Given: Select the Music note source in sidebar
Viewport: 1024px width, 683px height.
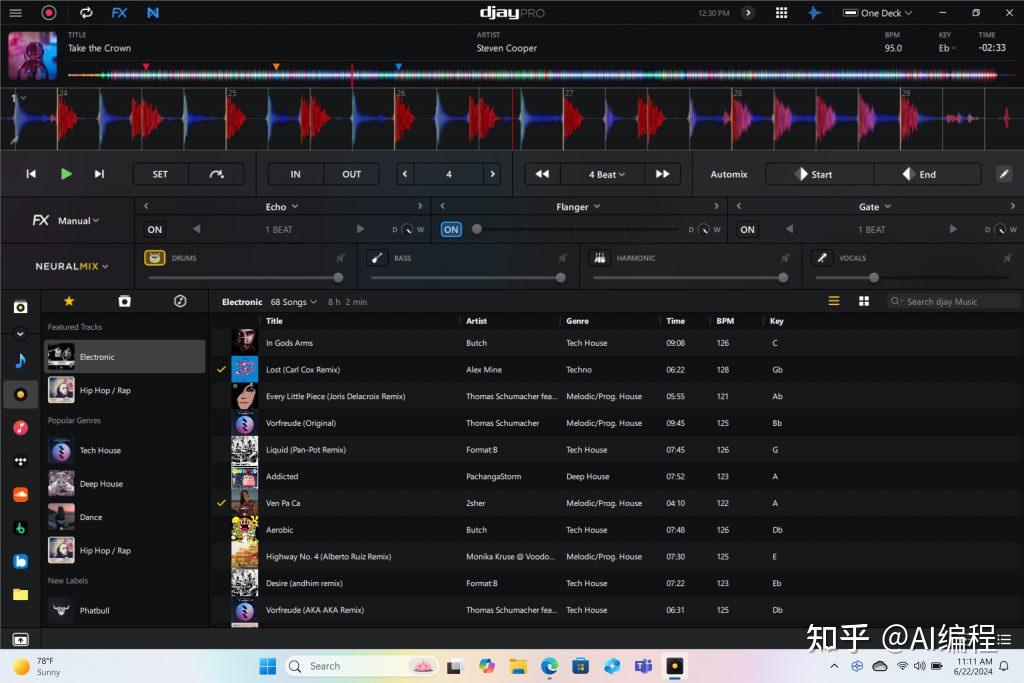Looking at the screenshot, I should 20,360.
